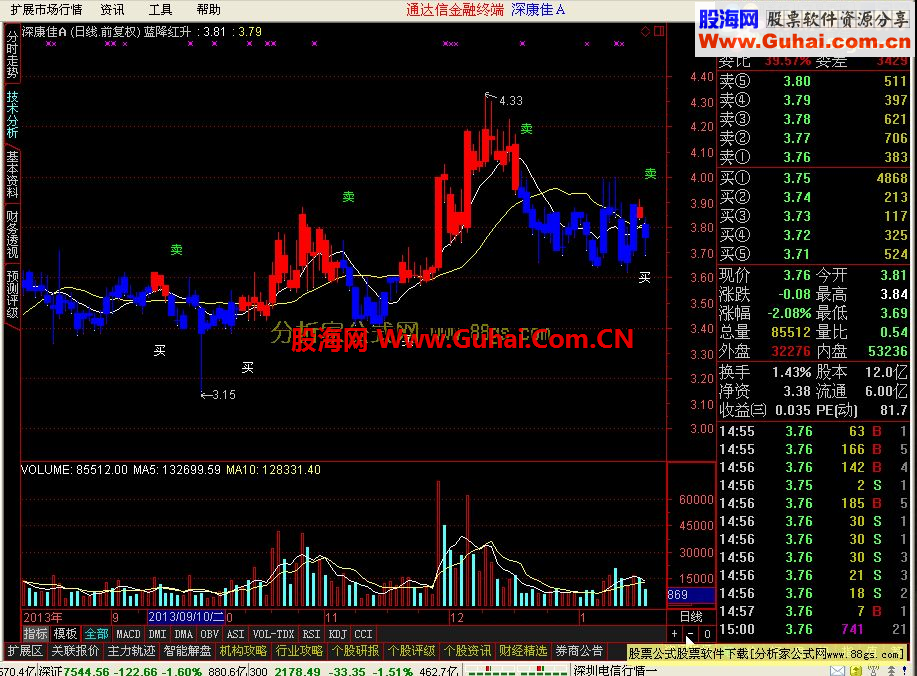The image size is (917, 676).
Task: Switch to the 分时走势 side tab
Action: [12, 54]
